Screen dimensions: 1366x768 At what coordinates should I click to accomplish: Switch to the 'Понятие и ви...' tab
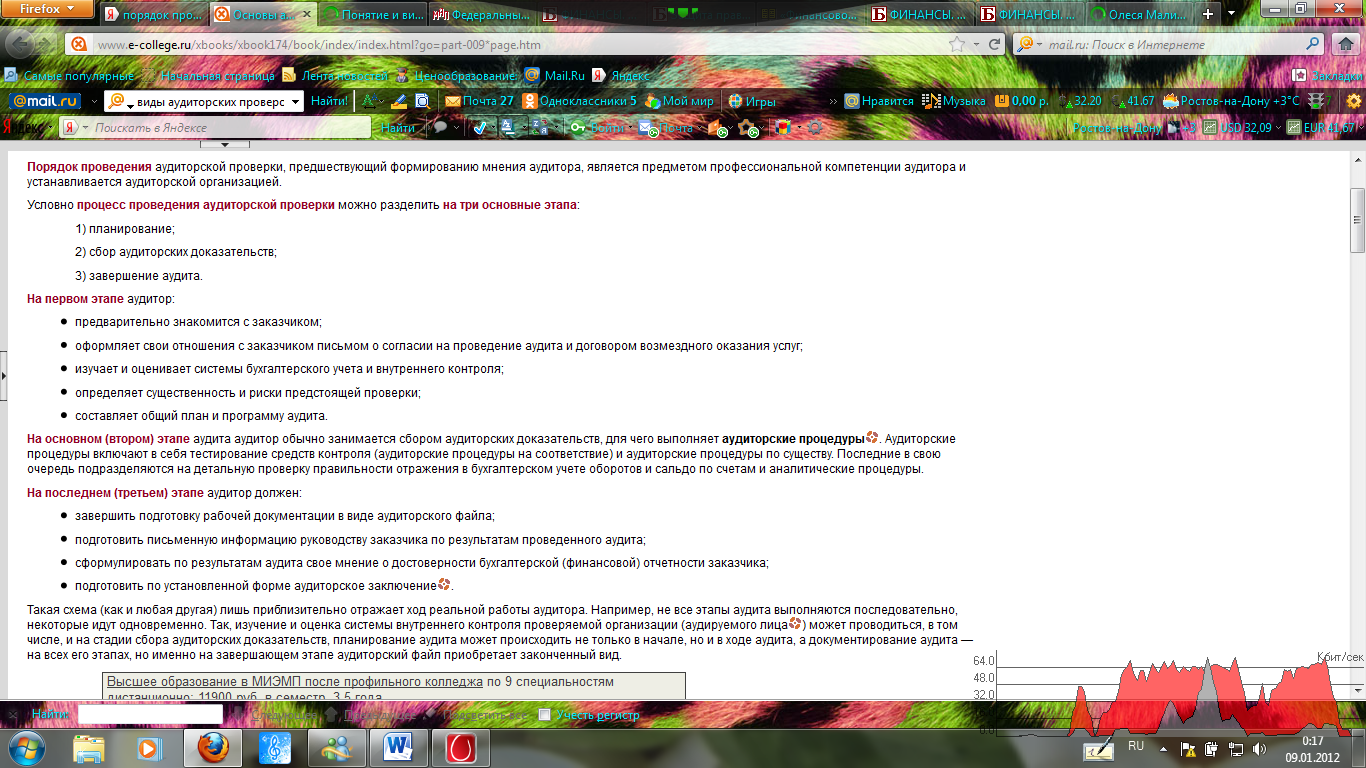[372, 15]
